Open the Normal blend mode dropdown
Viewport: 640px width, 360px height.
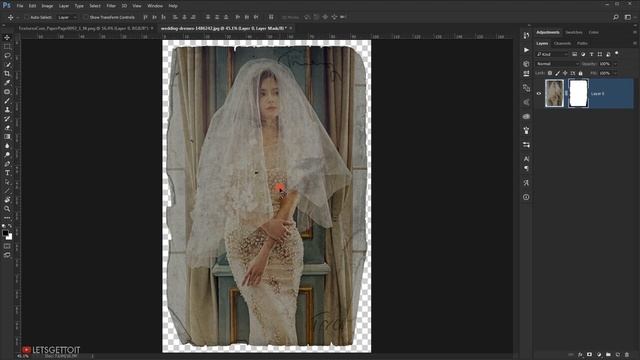click(558, 64)
